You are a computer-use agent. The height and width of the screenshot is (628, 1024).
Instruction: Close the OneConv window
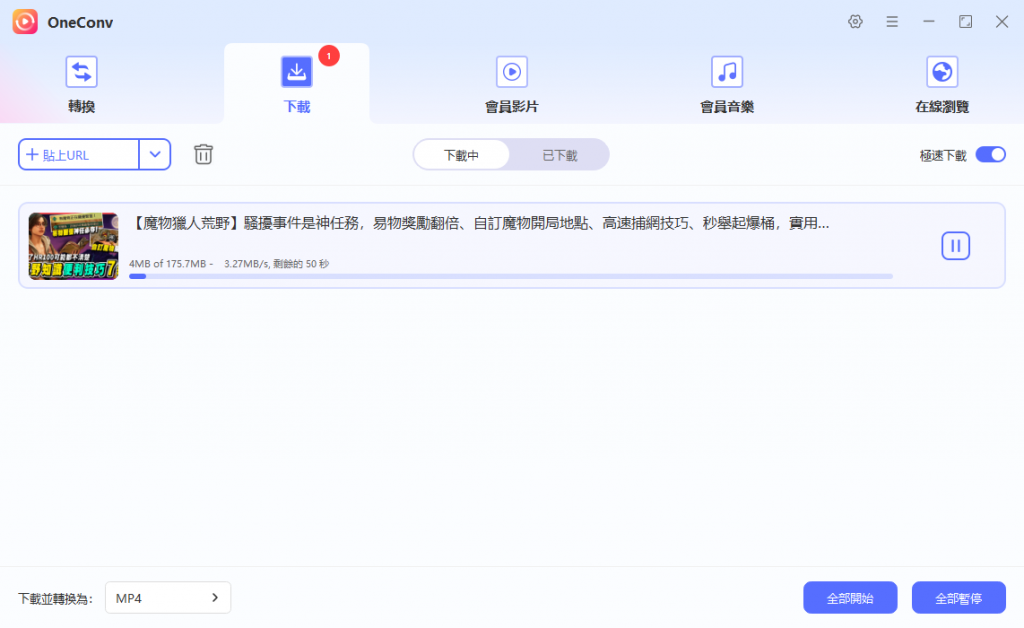point(1002,22)
